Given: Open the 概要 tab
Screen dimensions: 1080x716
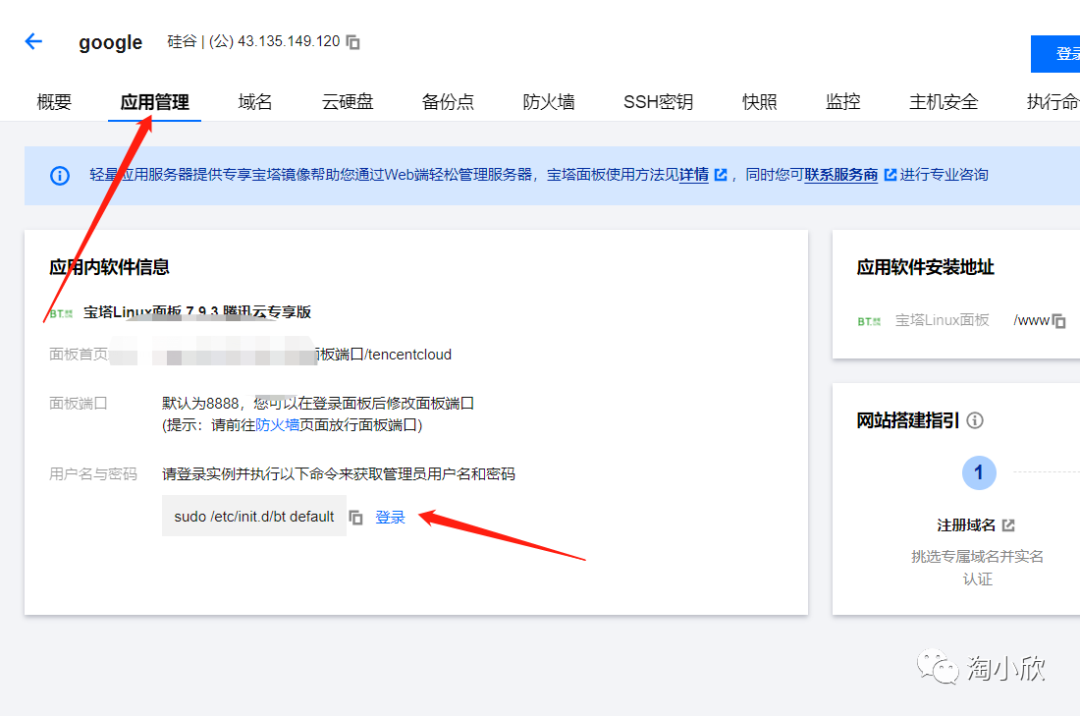Looking at the screenshot, I should [x=54, y=102].
